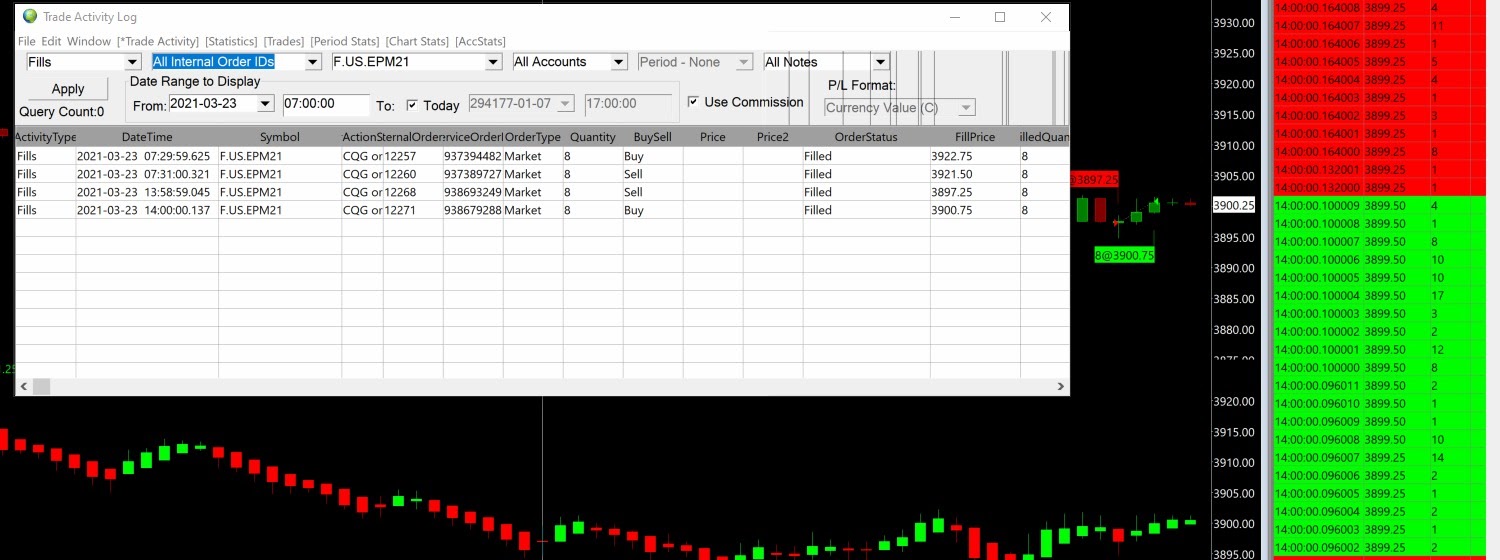Switch to the [*Trade Activity] tab

(x=158, y=41)
